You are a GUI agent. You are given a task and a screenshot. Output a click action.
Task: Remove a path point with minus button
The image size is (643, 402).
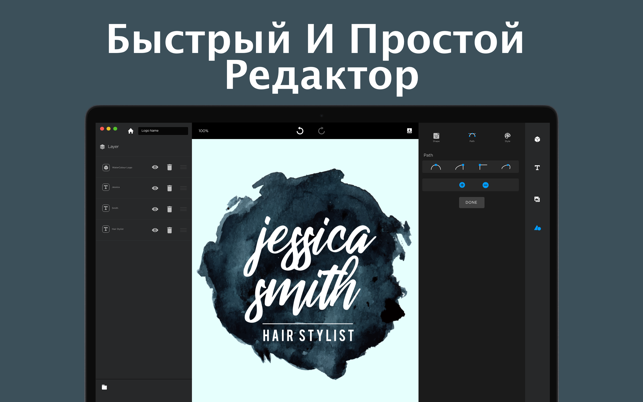(486, 185)
